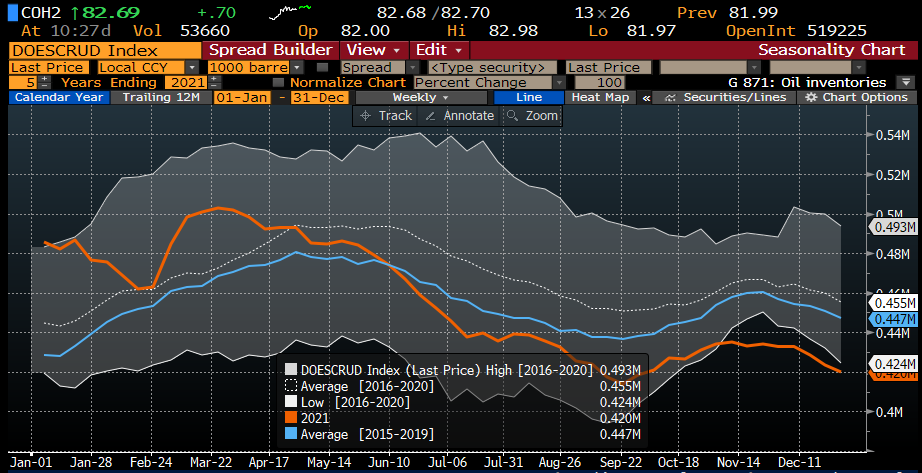Toggle the Spread checkbox
The height and width of the screenshot is (473, 922).
tap(322, 67)
